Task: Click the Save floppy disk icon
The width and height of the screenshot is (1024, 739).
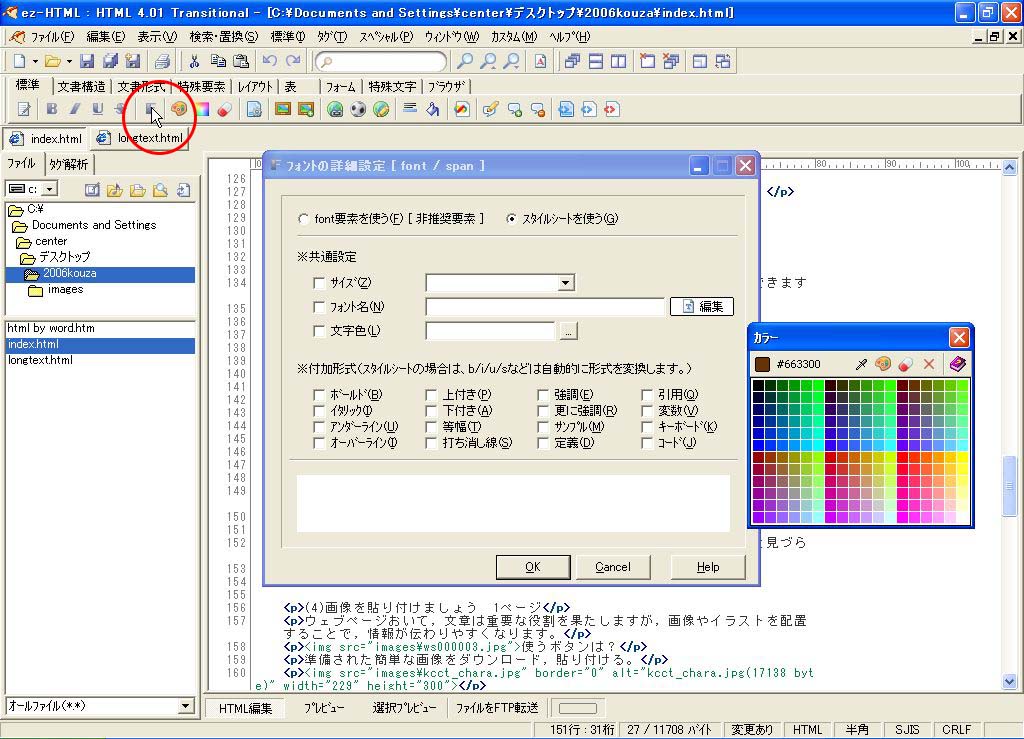Action: (87, 61)
